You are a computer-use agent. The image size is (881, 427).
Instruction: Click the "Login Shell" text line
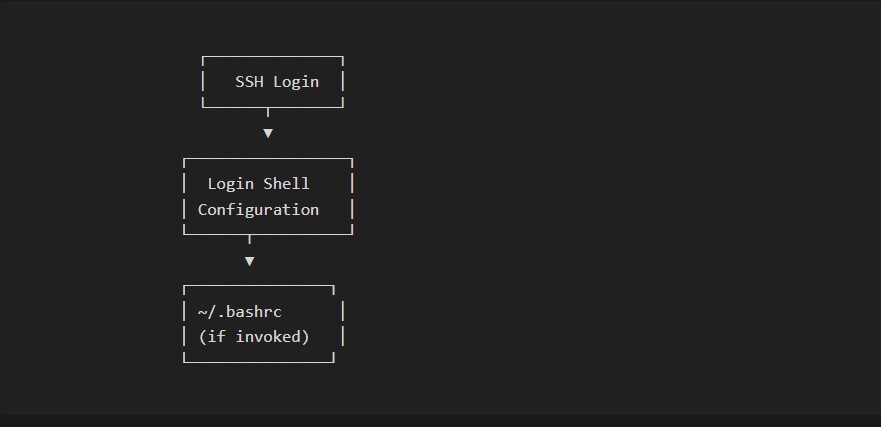click(x=258, y=184)
